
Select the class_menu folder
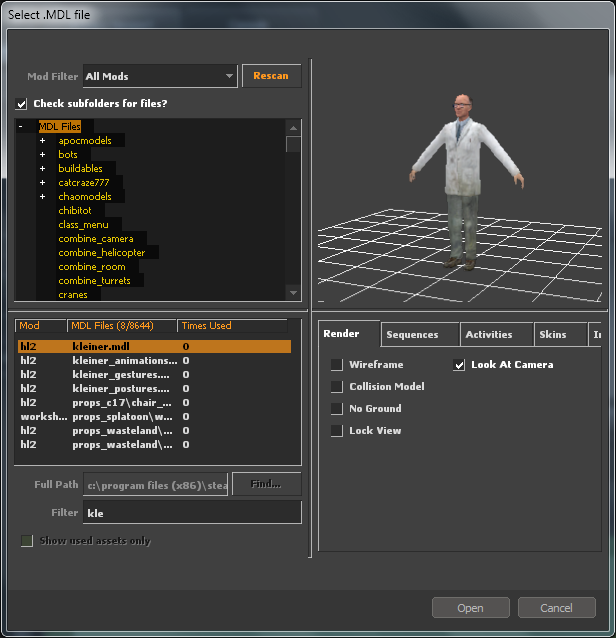click(x=83, y=225)
